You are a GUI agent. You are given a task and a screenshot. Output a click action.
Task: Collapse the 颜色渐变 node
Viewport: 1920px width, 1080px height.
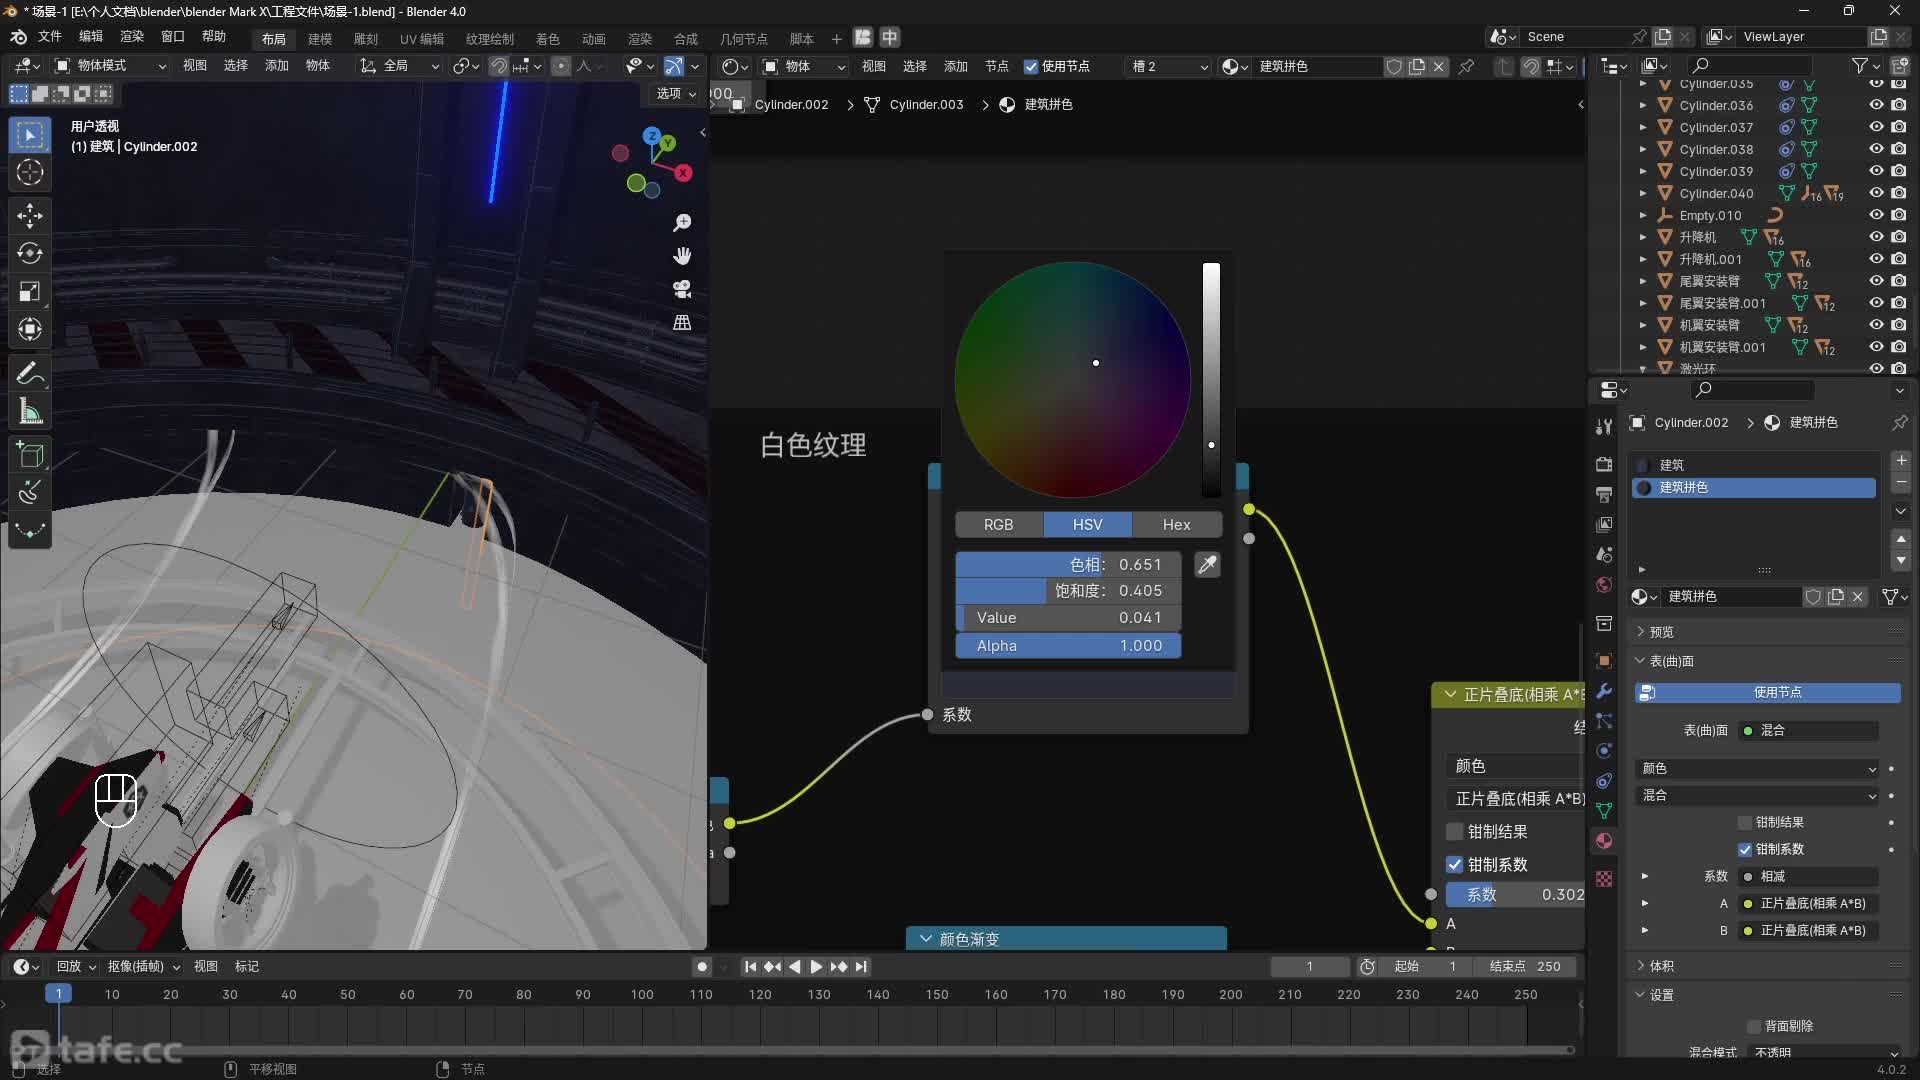[x=925, y=939]
